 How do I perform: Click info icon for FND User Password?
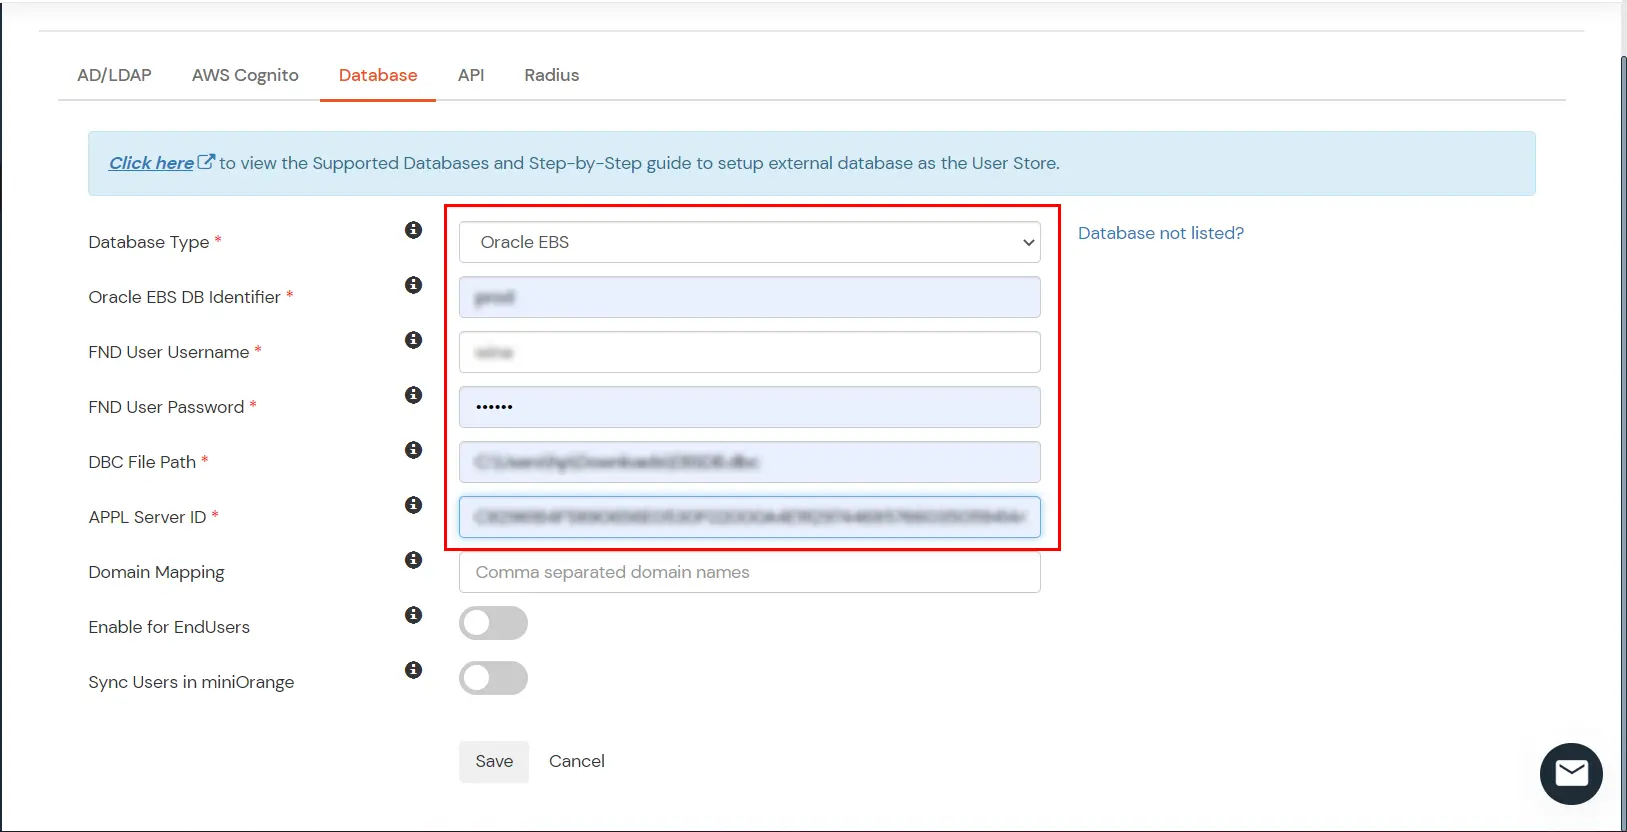[x=413, y=395]
